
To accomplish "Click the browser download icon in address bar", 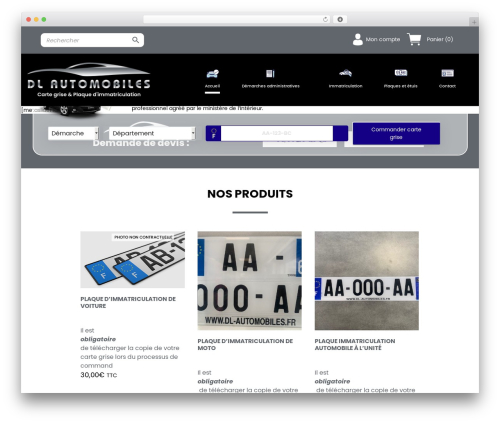I will point(340,20).
